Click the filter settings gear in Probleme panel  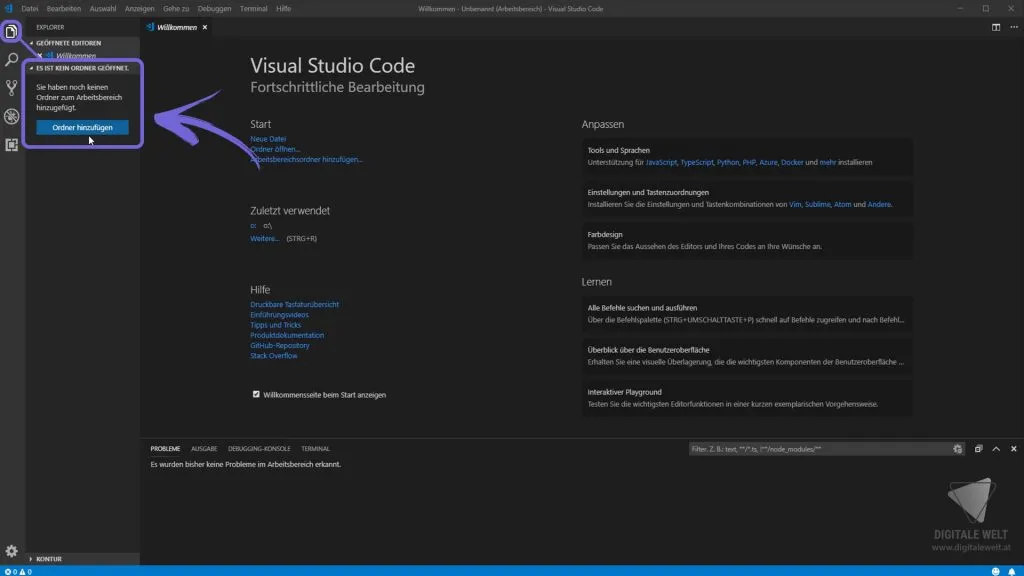pos(957,449)
